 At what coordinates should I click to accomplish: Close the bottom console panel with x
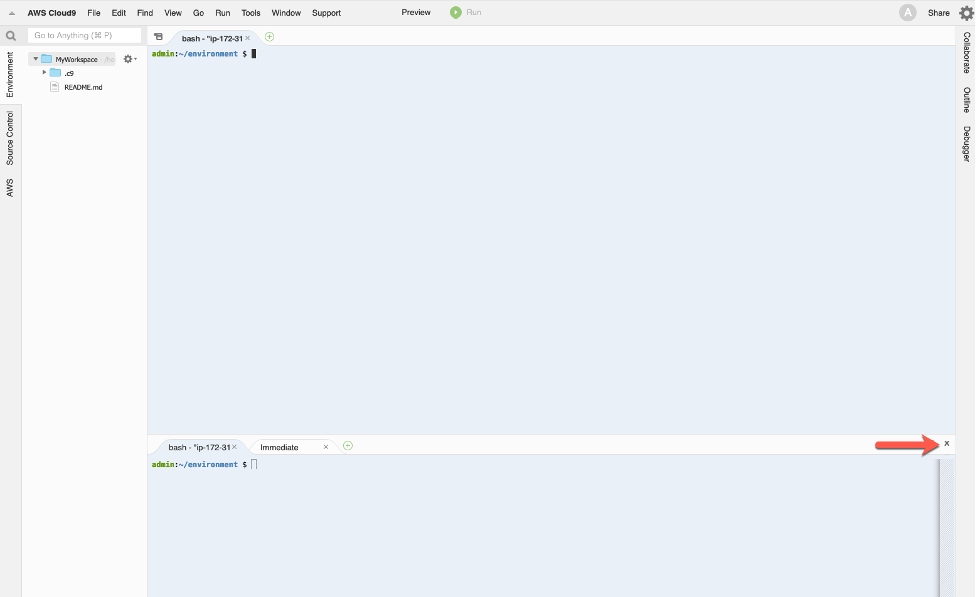[x=947, y=443]
